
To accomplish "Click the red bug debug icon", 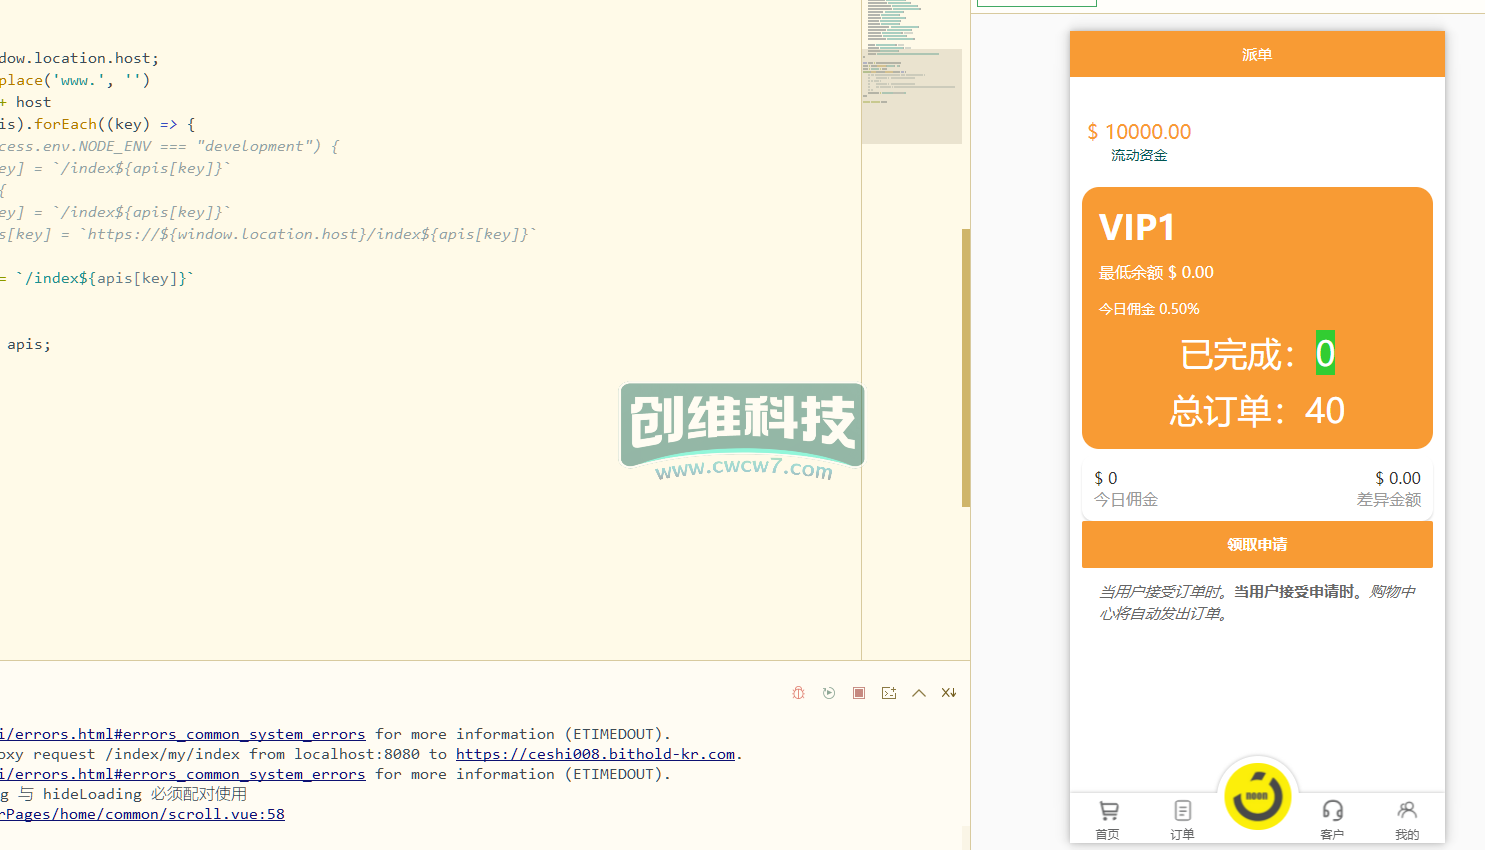I will 798,693.
